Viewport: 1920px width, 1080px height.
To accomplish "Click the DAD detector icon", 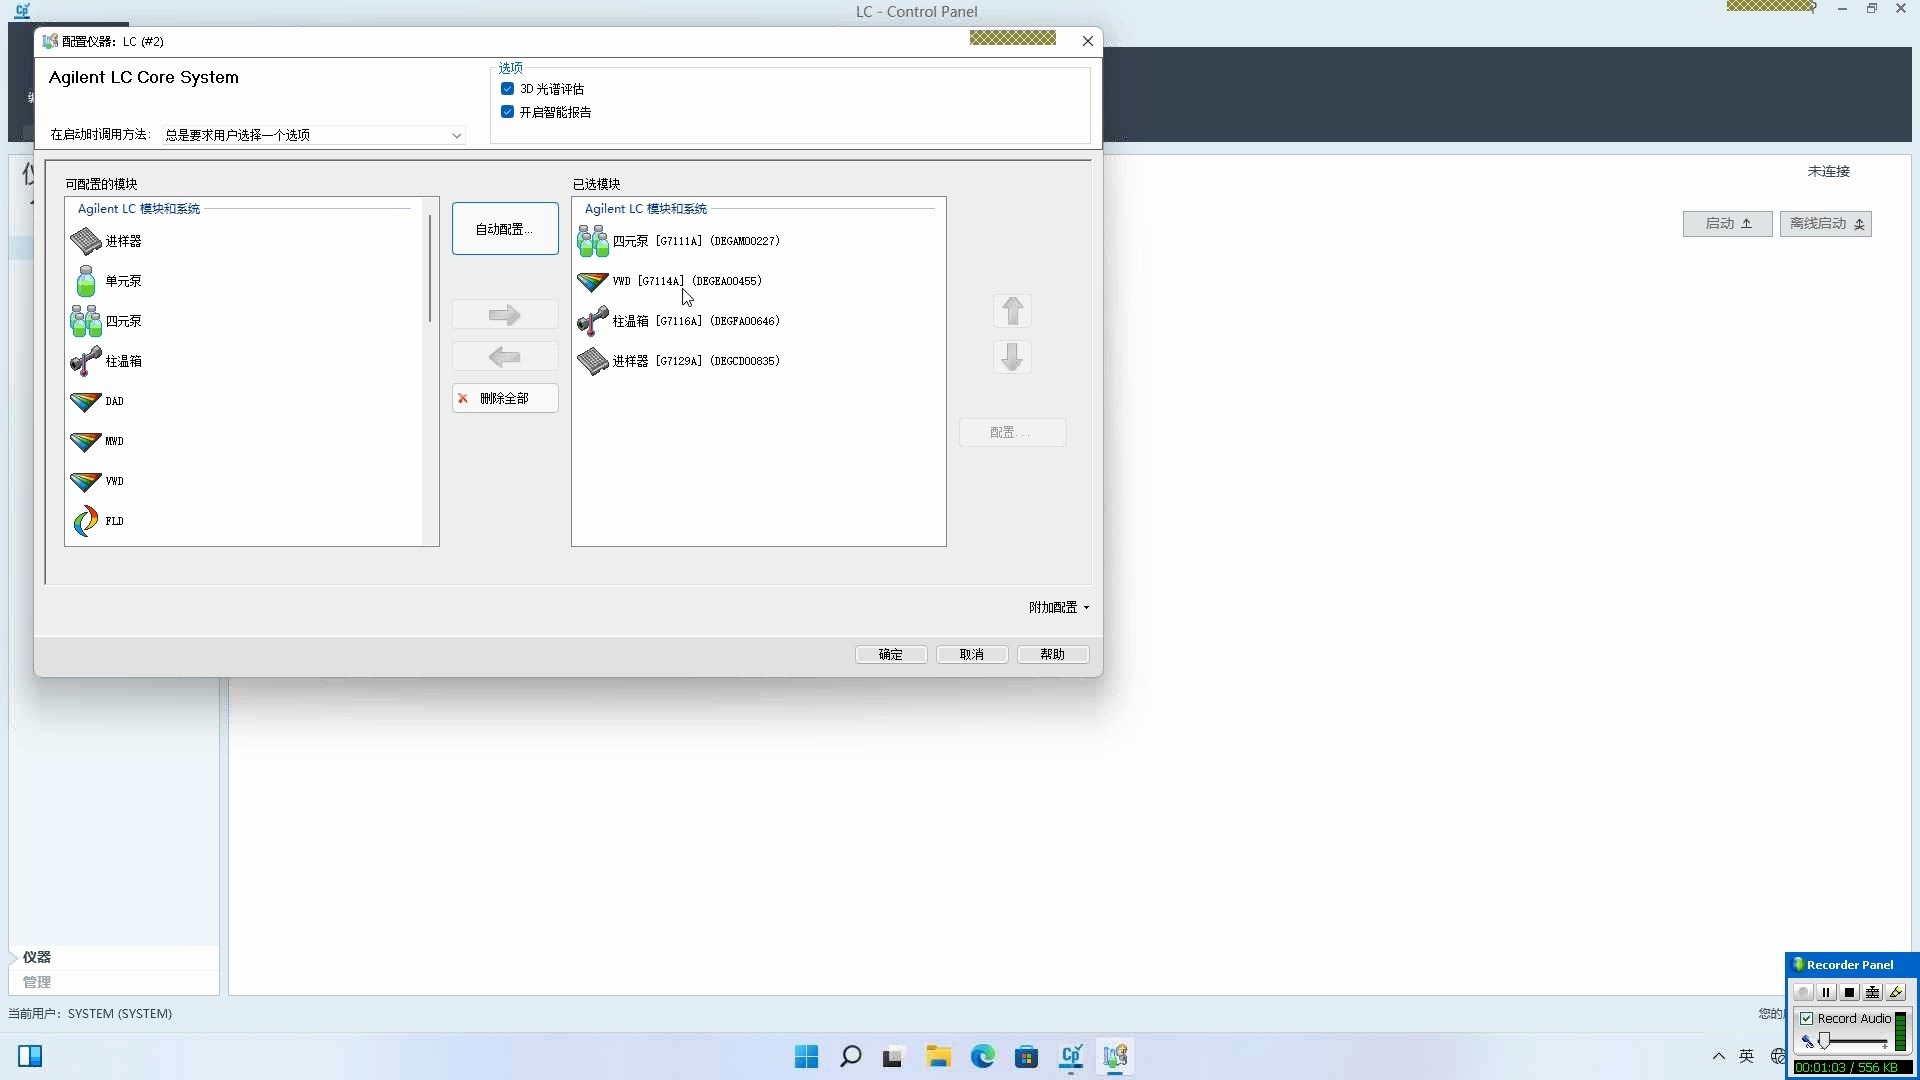I will (x=86, y=401).
